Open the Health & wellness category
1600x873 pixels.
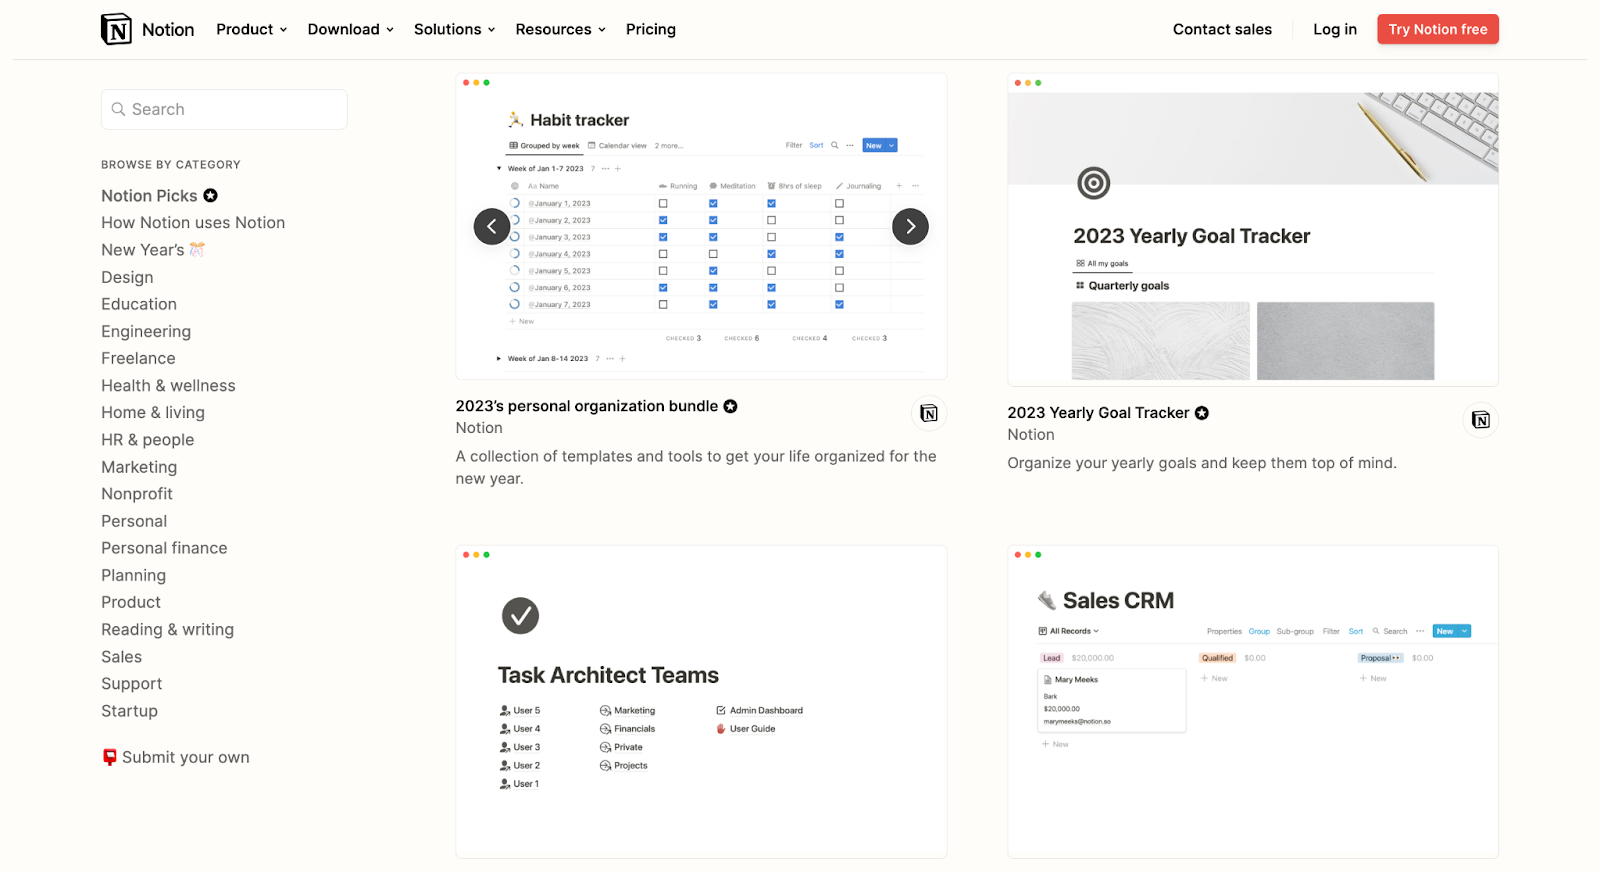(x=168, y=385)
